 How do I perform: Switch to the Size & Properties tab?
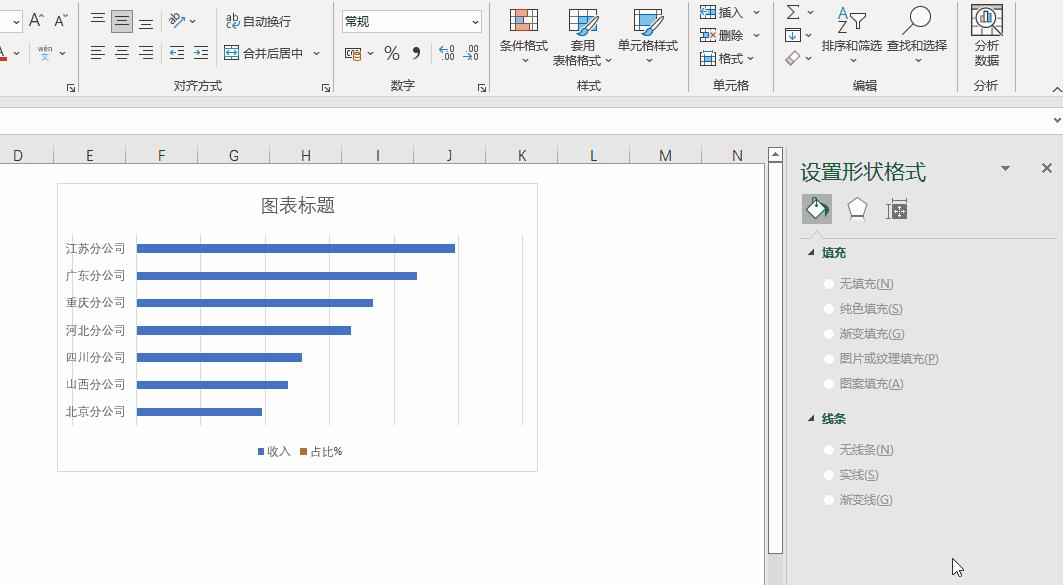point(897,208)
